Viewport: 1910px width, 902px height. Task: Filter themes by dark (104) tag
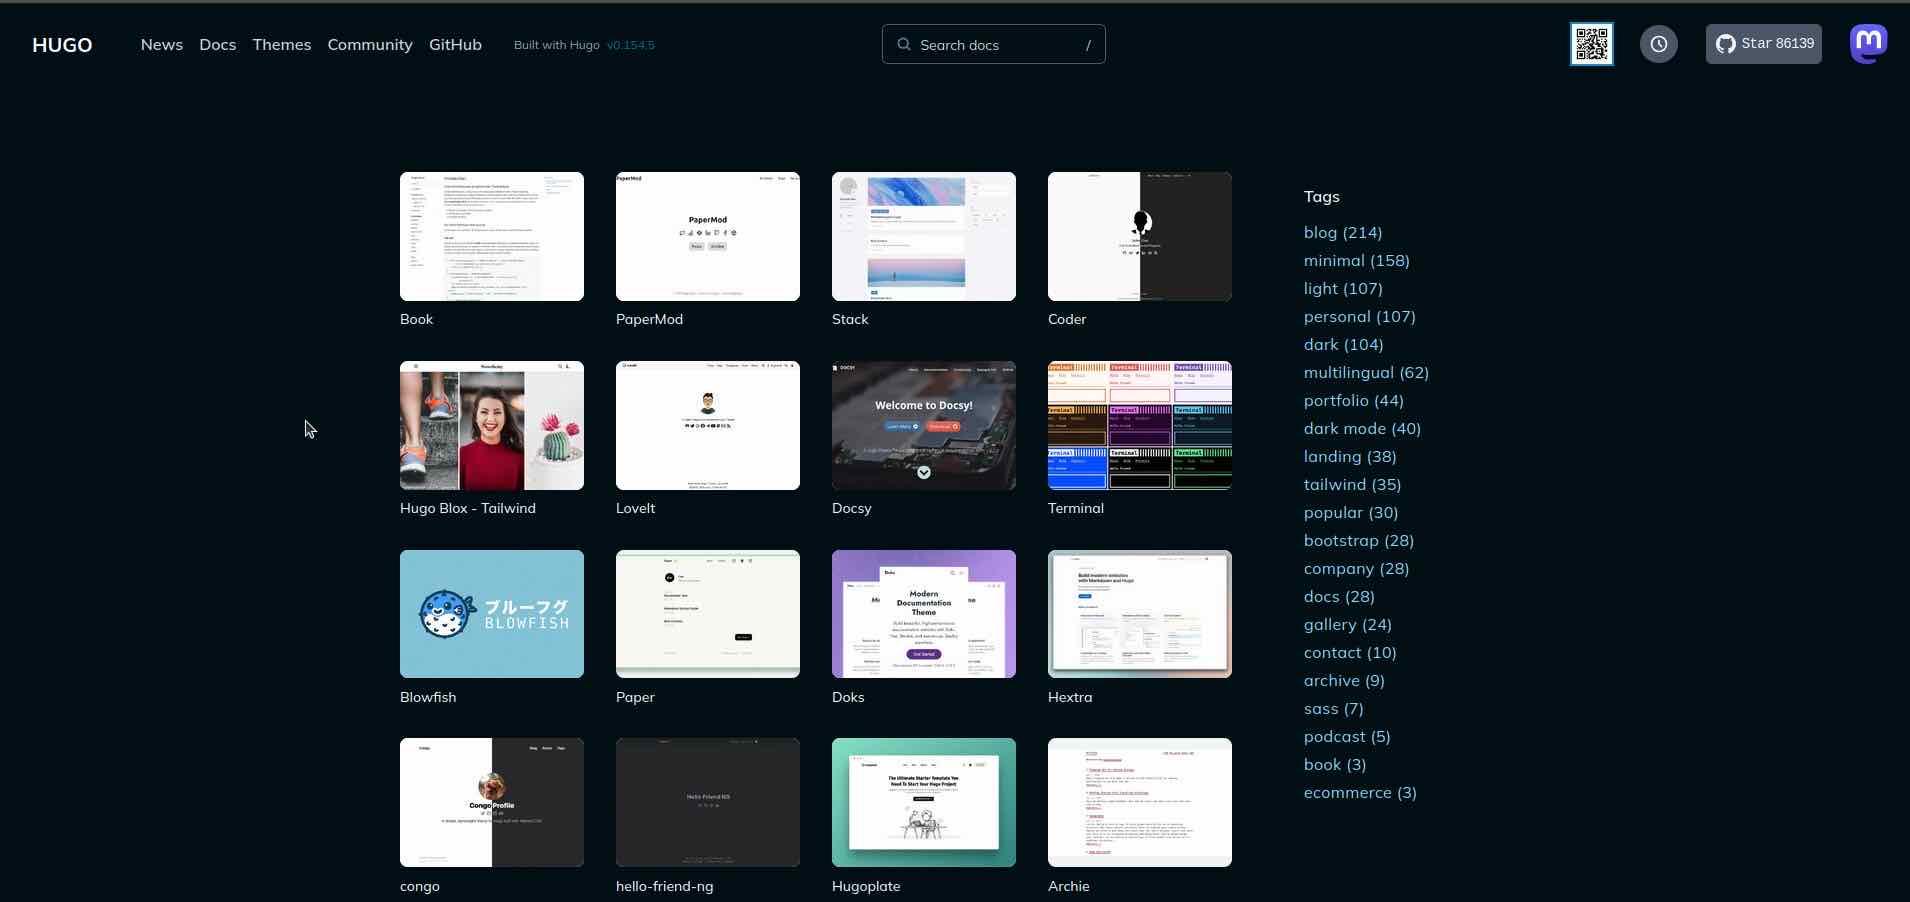[1344, 344]
